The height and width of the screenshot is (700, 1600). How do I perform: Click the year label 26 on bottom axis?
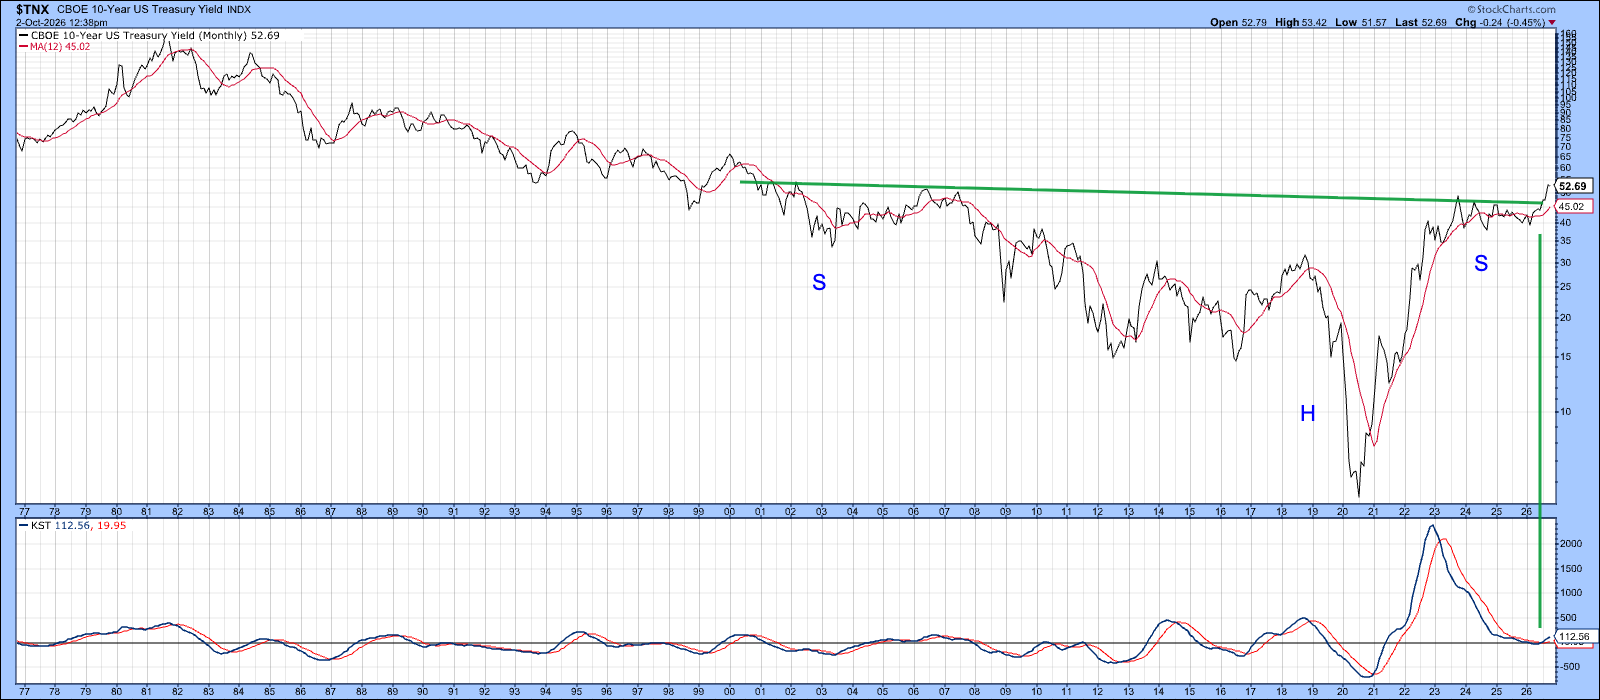click(x=1527, y=690)
